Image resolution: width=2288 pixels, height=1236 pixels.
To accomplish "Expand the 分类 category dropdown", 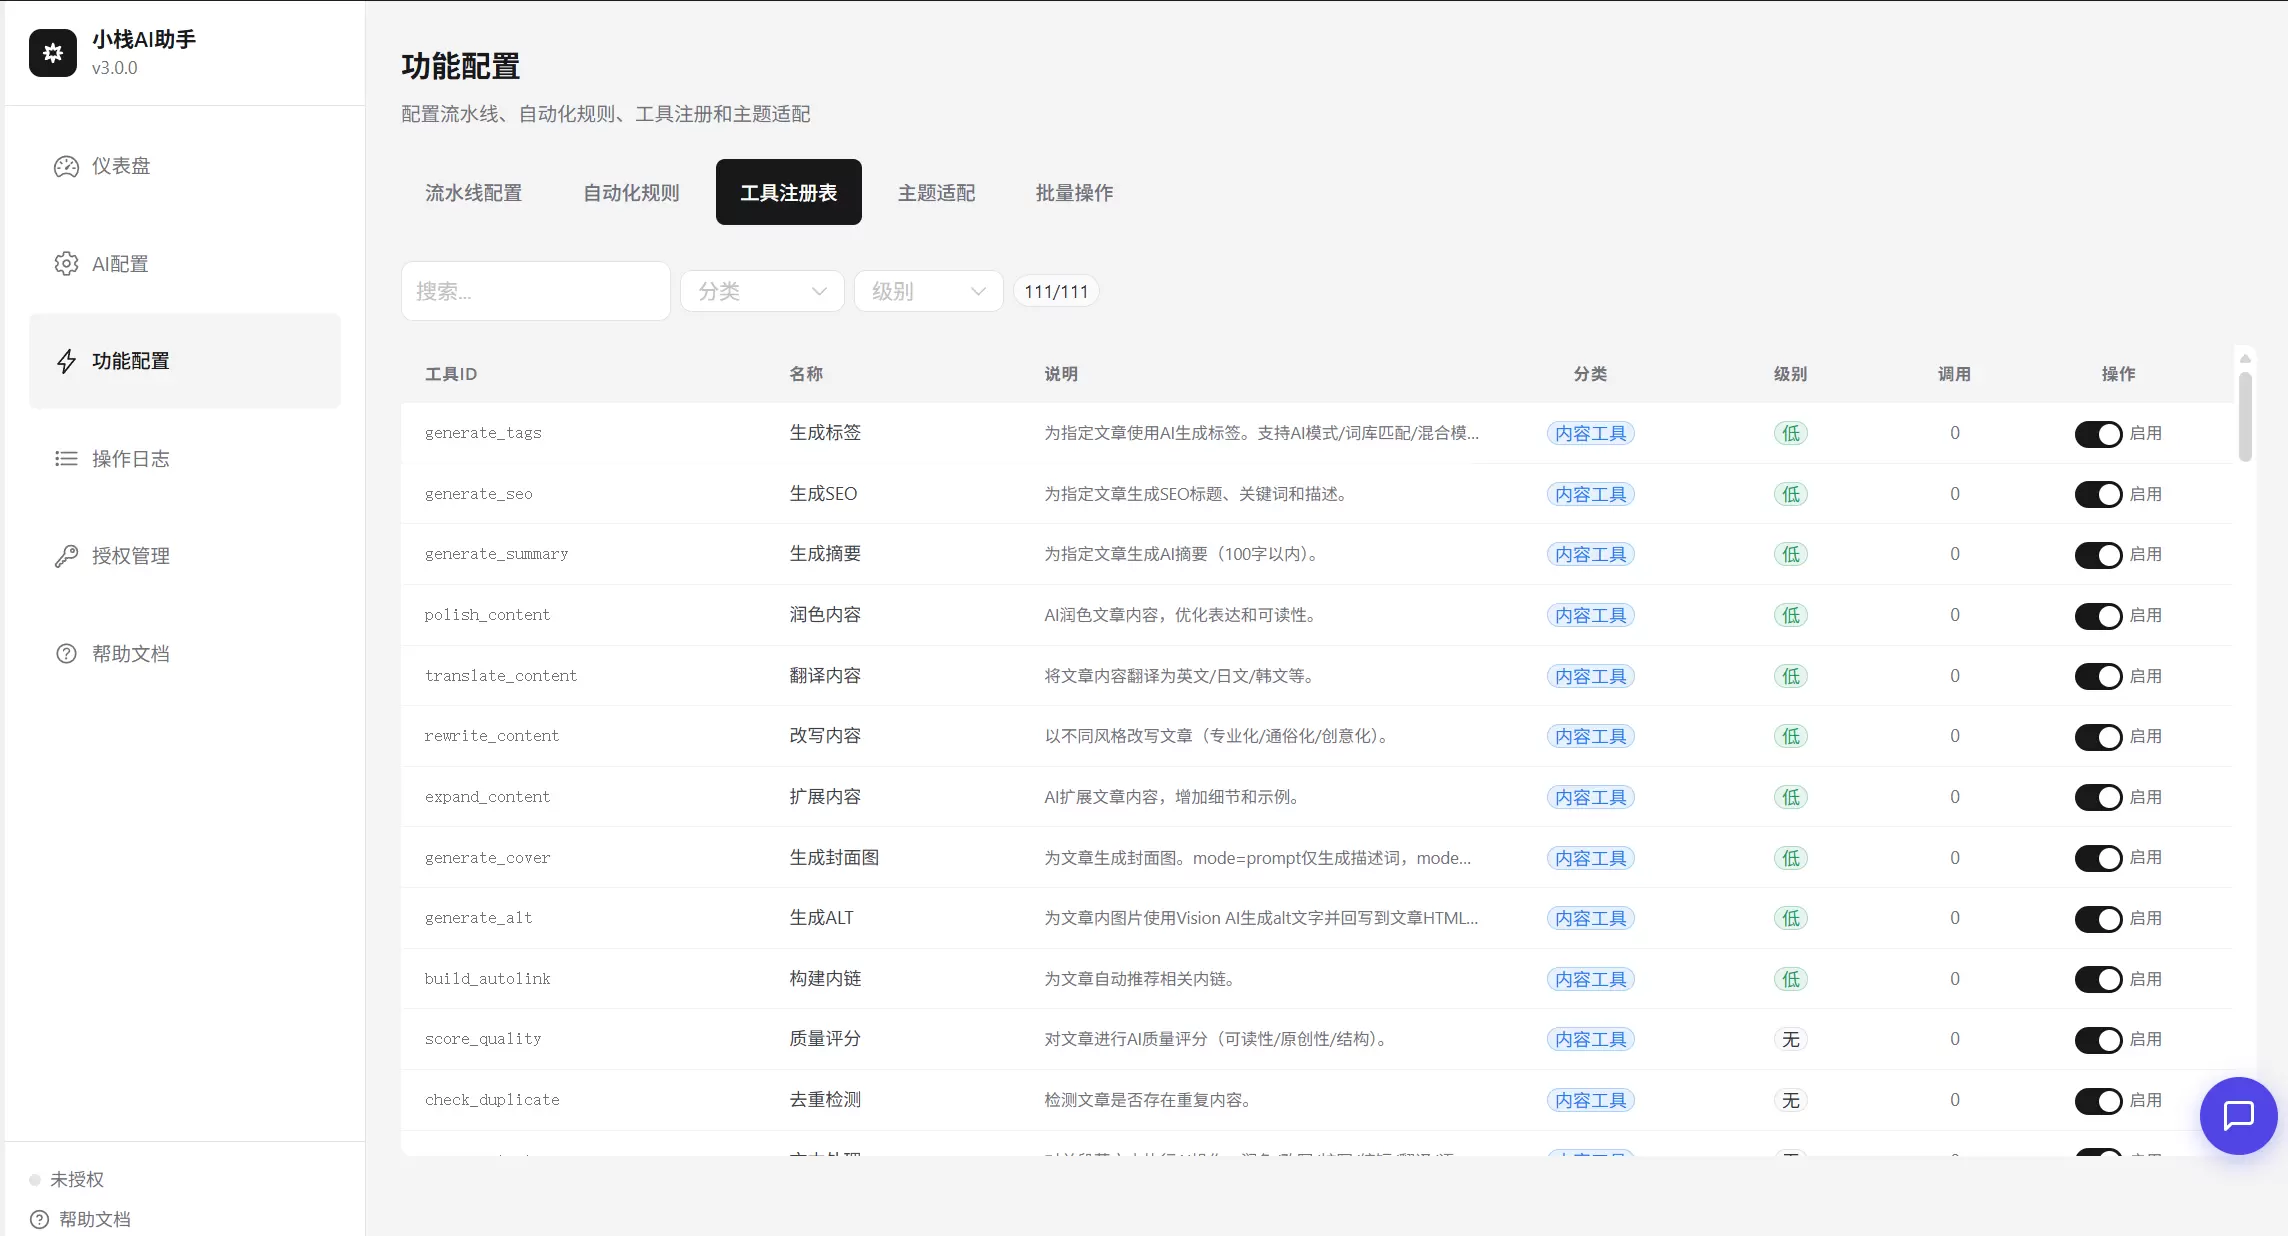I will point(763,291).
